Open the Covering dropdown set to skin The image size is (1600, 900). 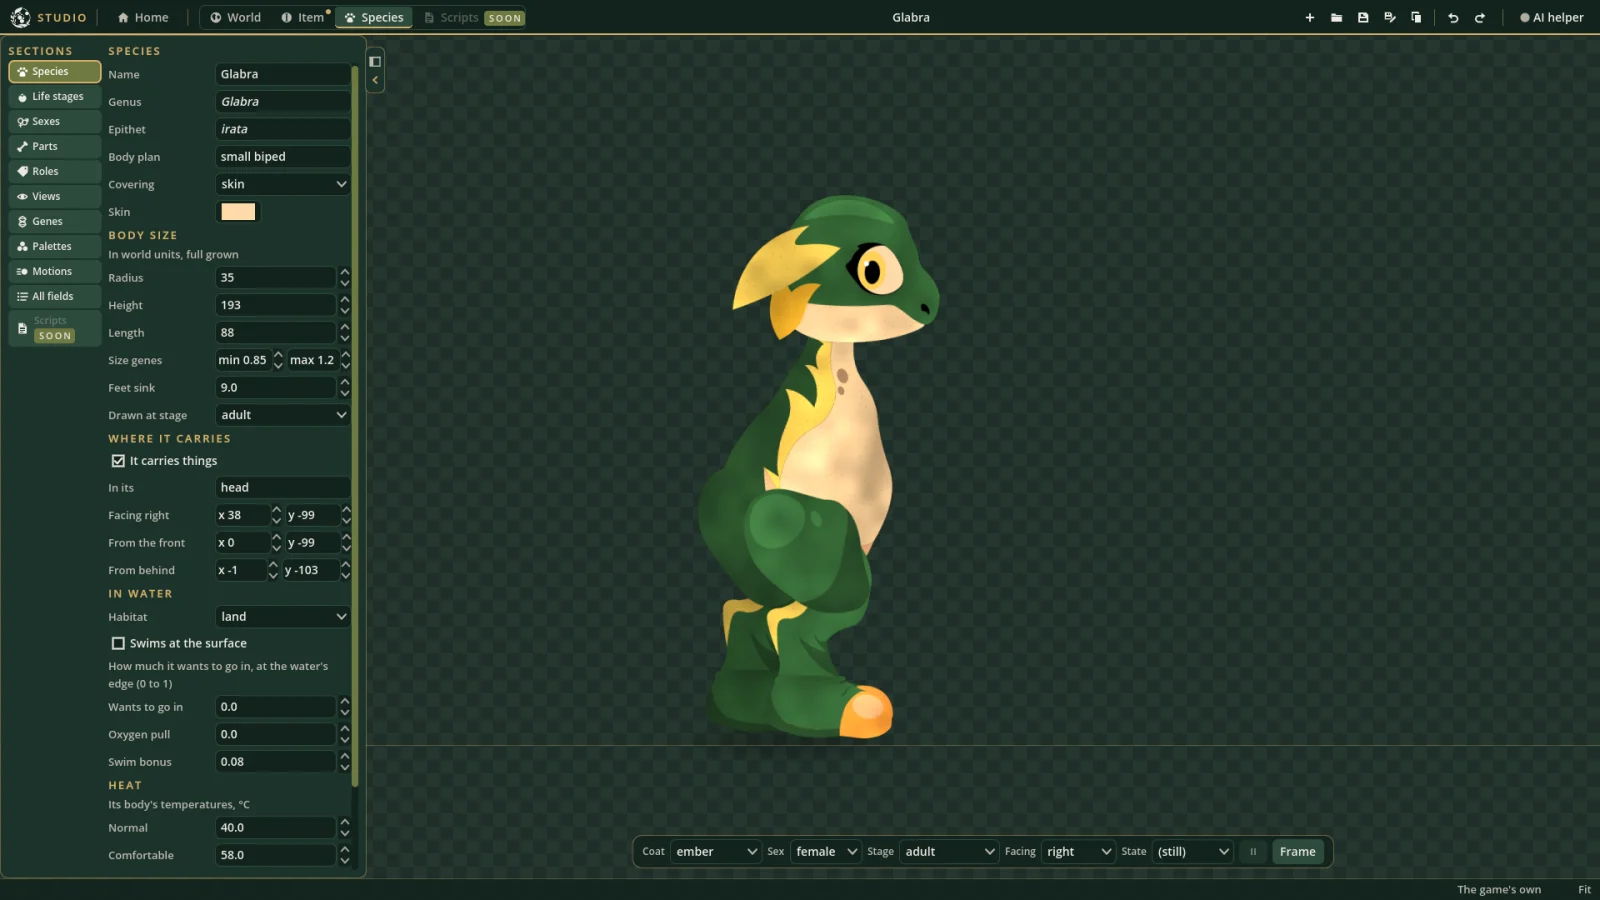[x=283, y=184]
